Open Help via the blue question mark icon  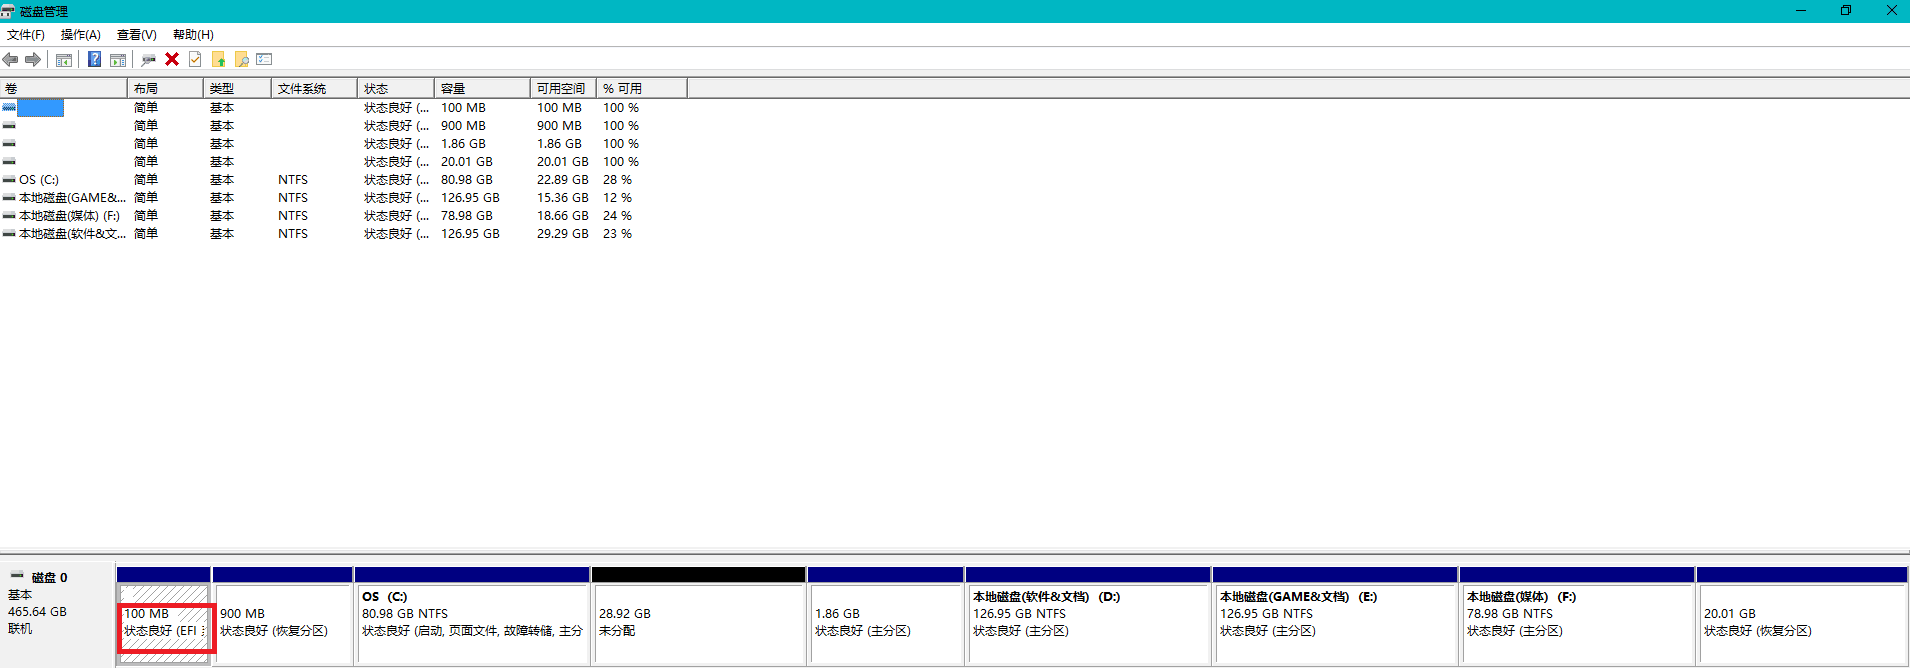94,60
